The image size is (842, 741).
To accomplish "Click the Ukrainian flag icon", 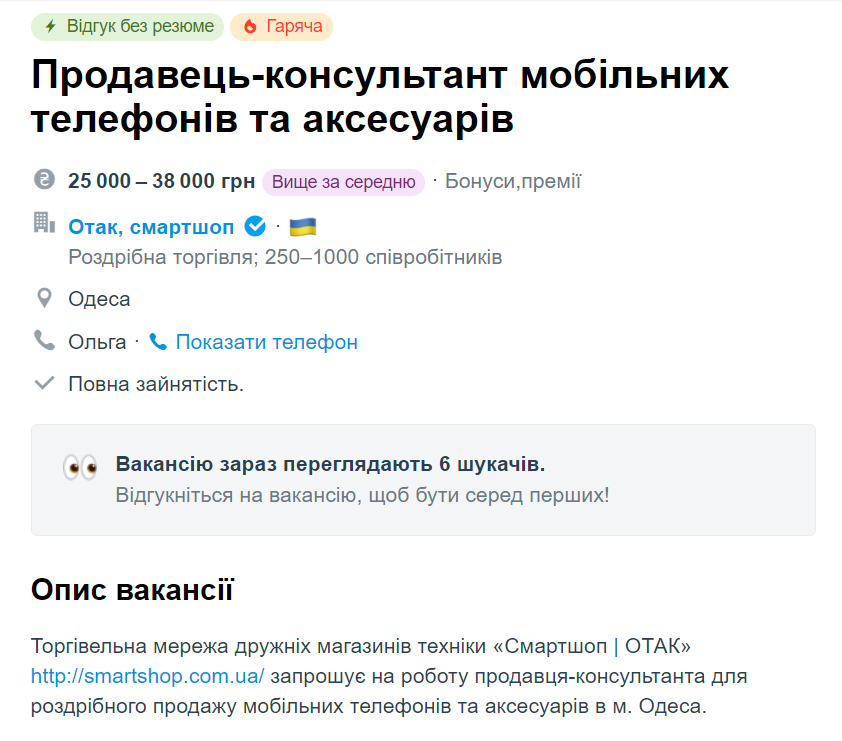I will [302, 227].
